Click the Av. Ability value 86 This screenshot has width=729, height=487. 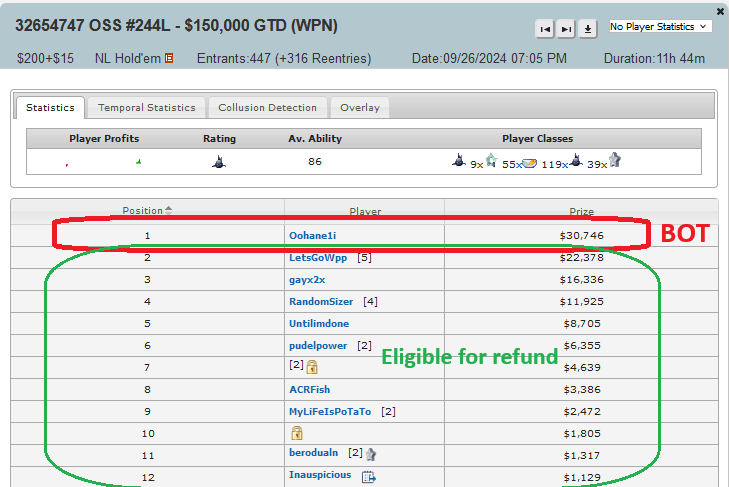tap(315, 161)
